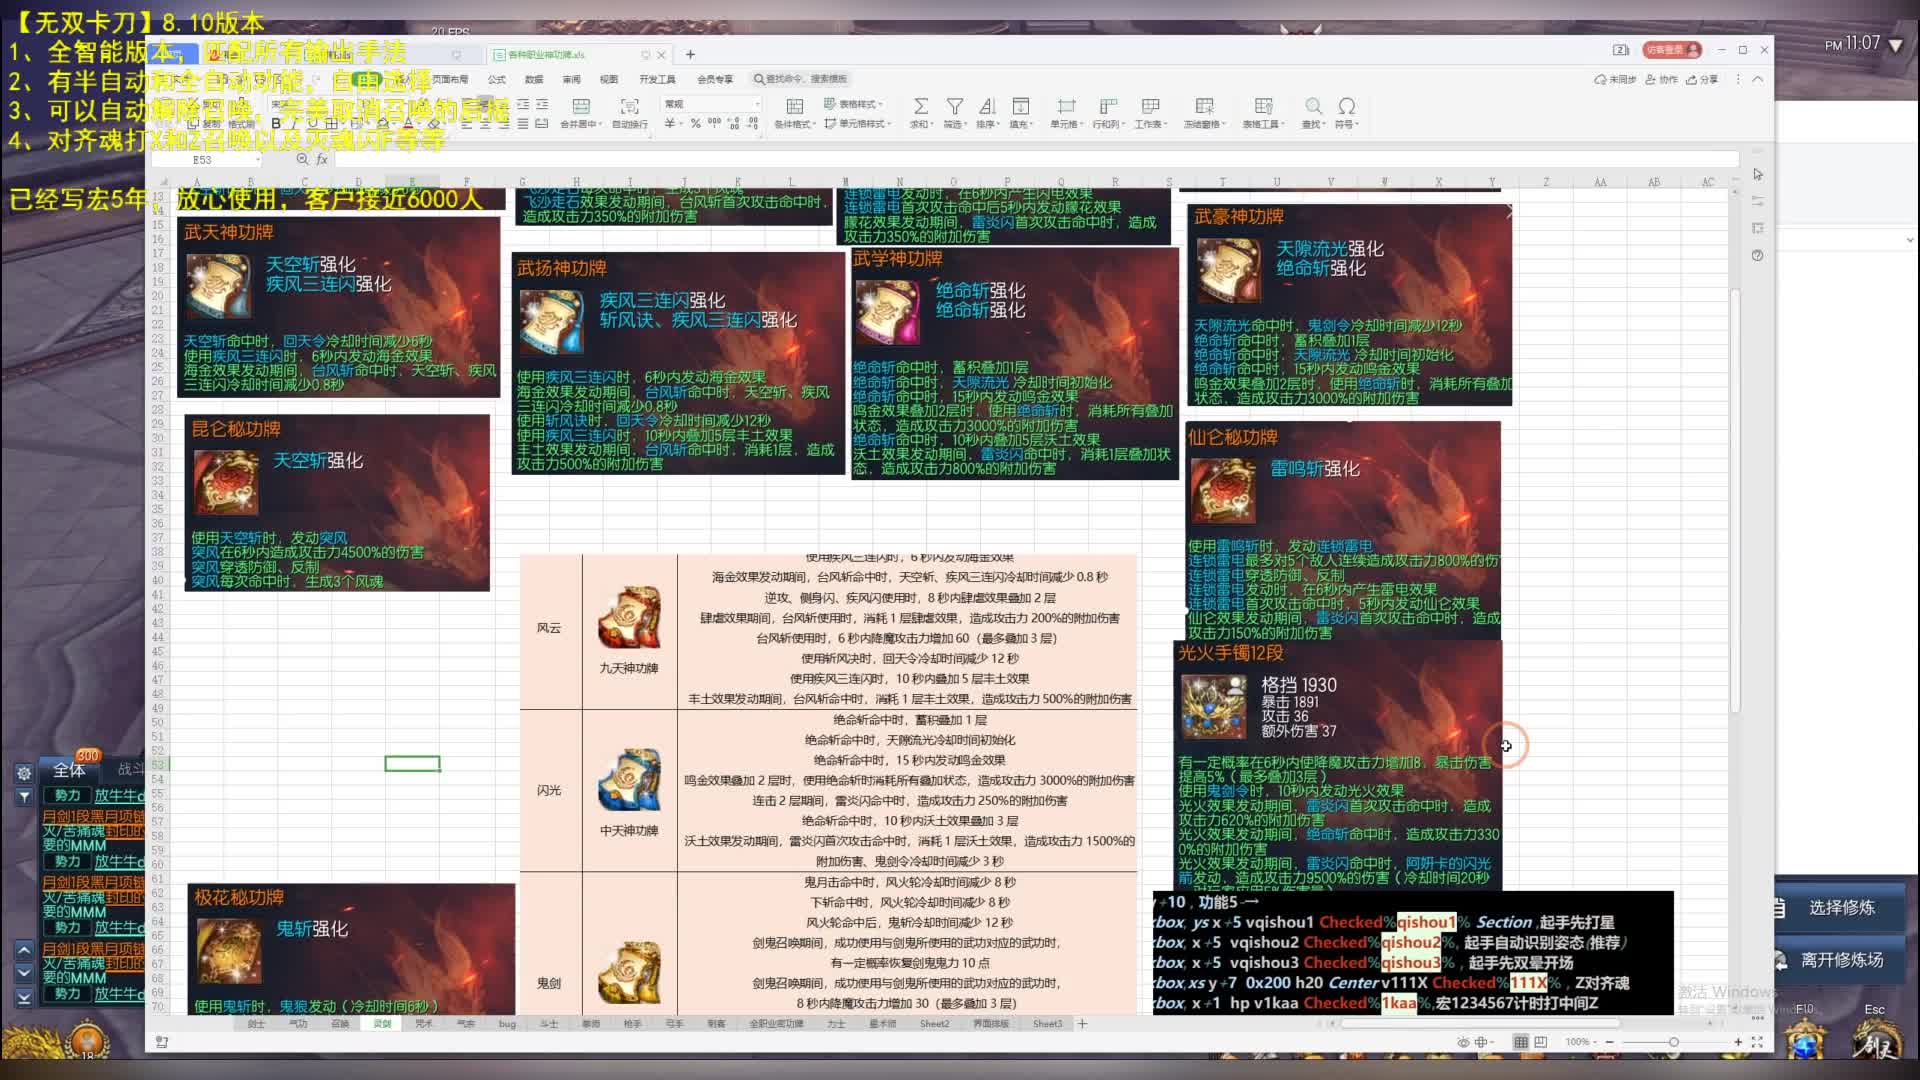Viewport: 1920px width, 1080px height.
Task: Click the Sum (求和) icon in ribbon
Action: 921,107
